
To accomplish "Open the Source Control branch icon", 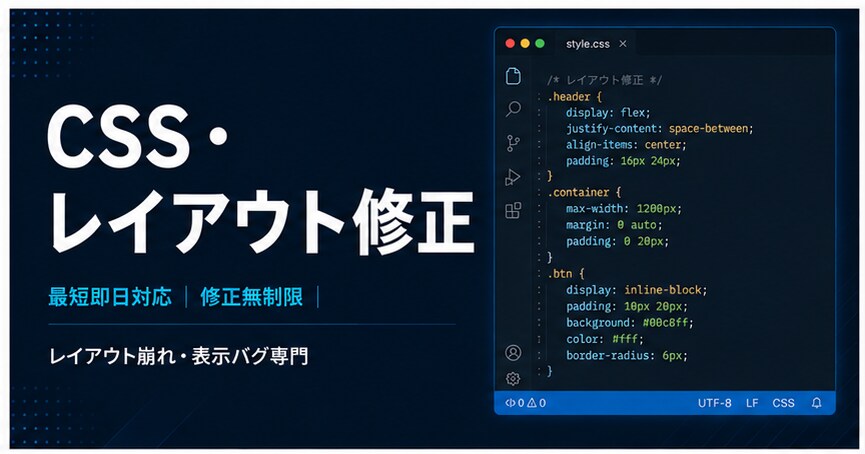I will coord(513,143).
